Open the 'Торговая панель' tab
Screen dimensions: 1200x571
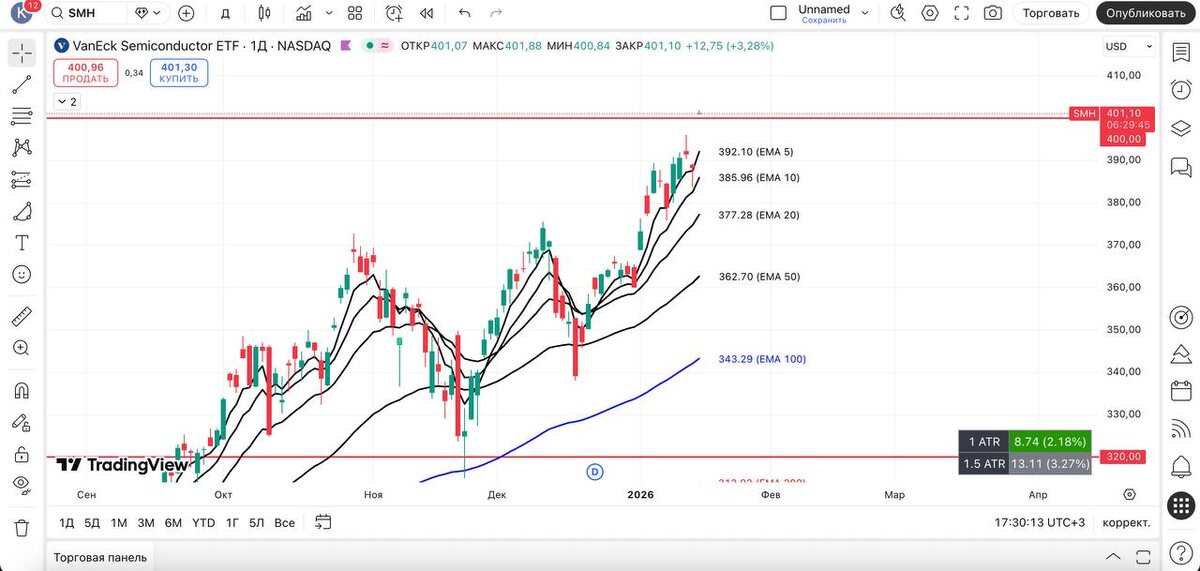point(100,557)
